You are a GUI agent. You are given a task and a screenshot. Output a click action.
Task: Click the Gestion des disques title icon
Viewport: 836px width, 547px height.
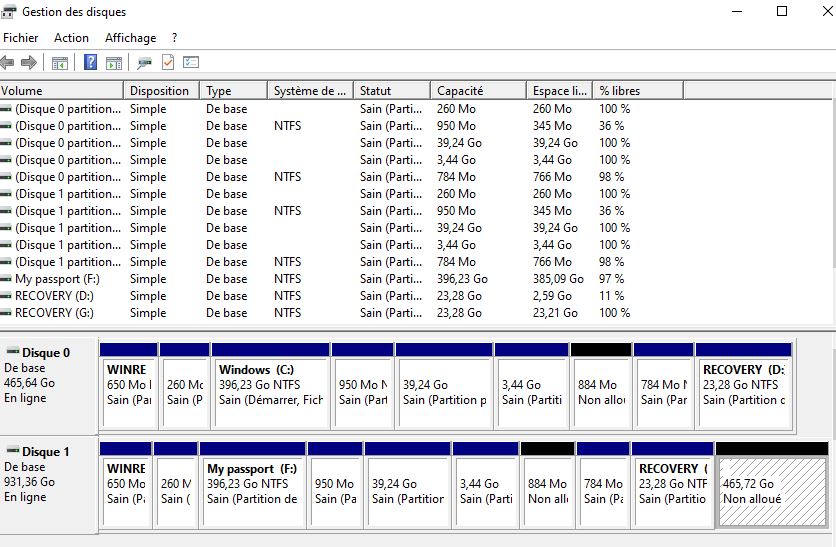(9, 11)
